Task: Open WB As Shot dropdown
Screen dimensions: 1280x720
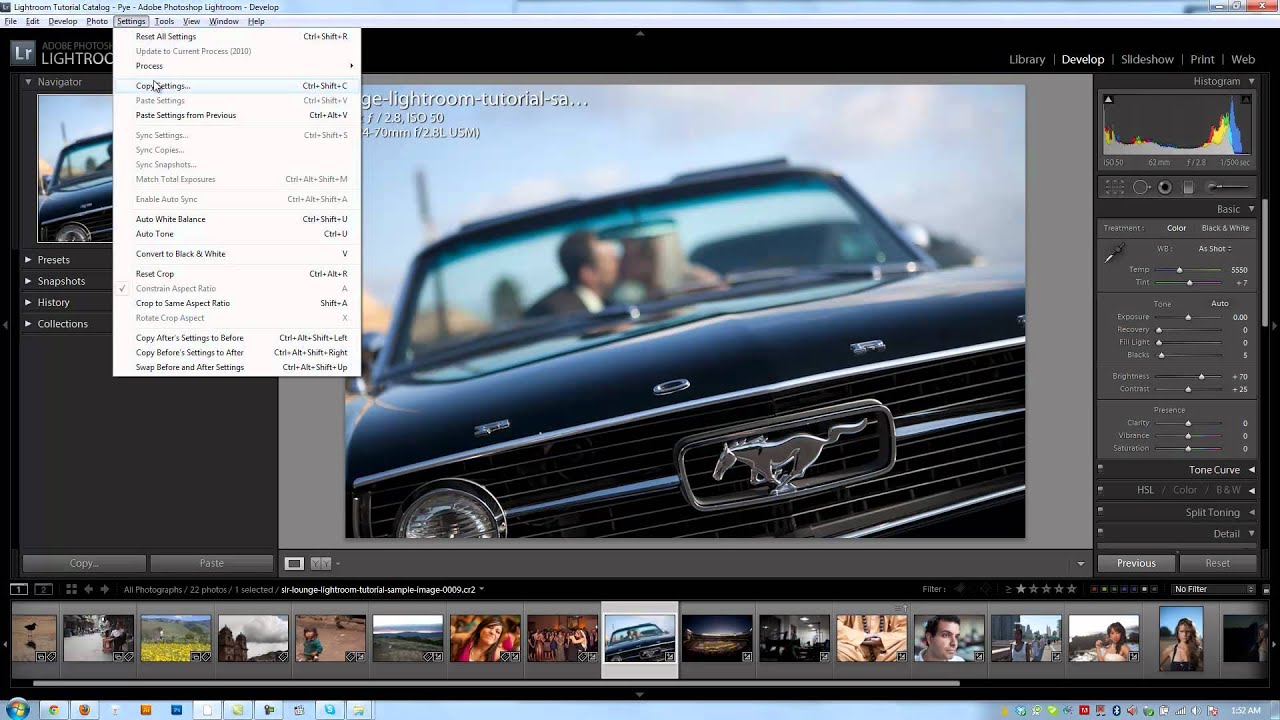Action: tap(1215, 249)
